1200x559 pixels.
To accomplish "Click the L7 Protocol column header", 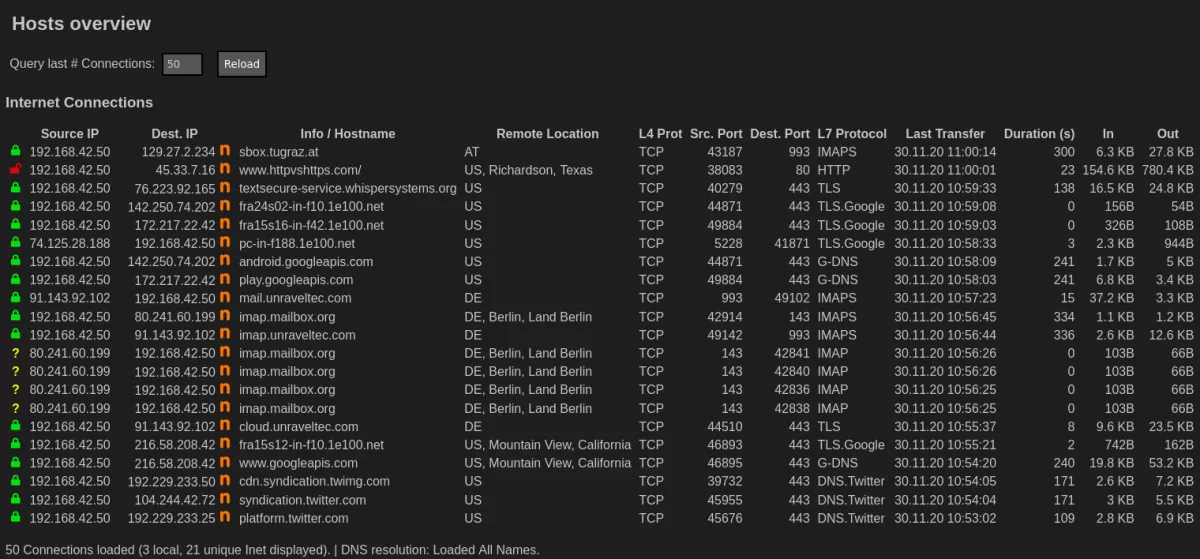I will tap(851, 134).
